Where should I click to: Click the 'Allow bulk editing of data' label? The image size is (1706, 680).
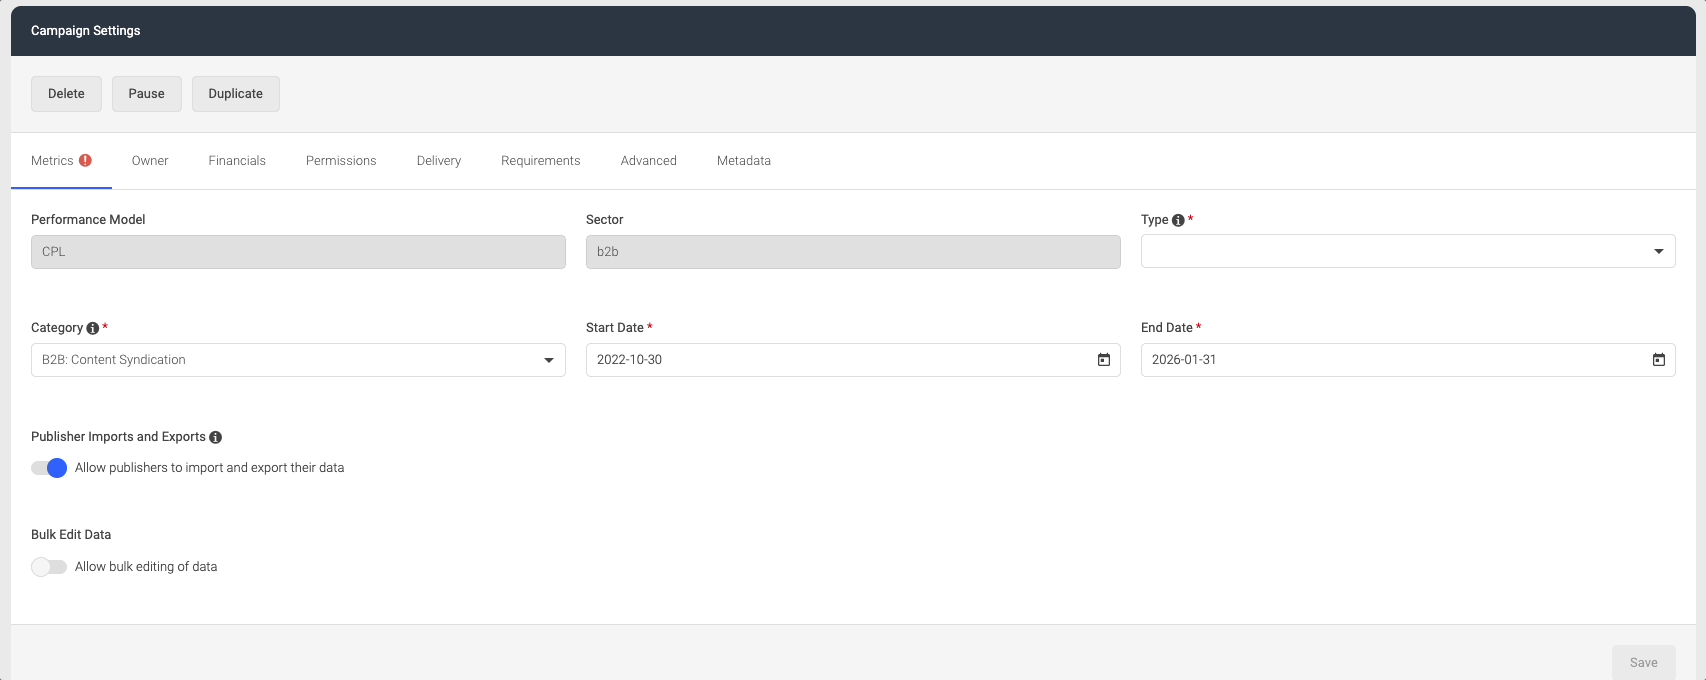[146, 567]
